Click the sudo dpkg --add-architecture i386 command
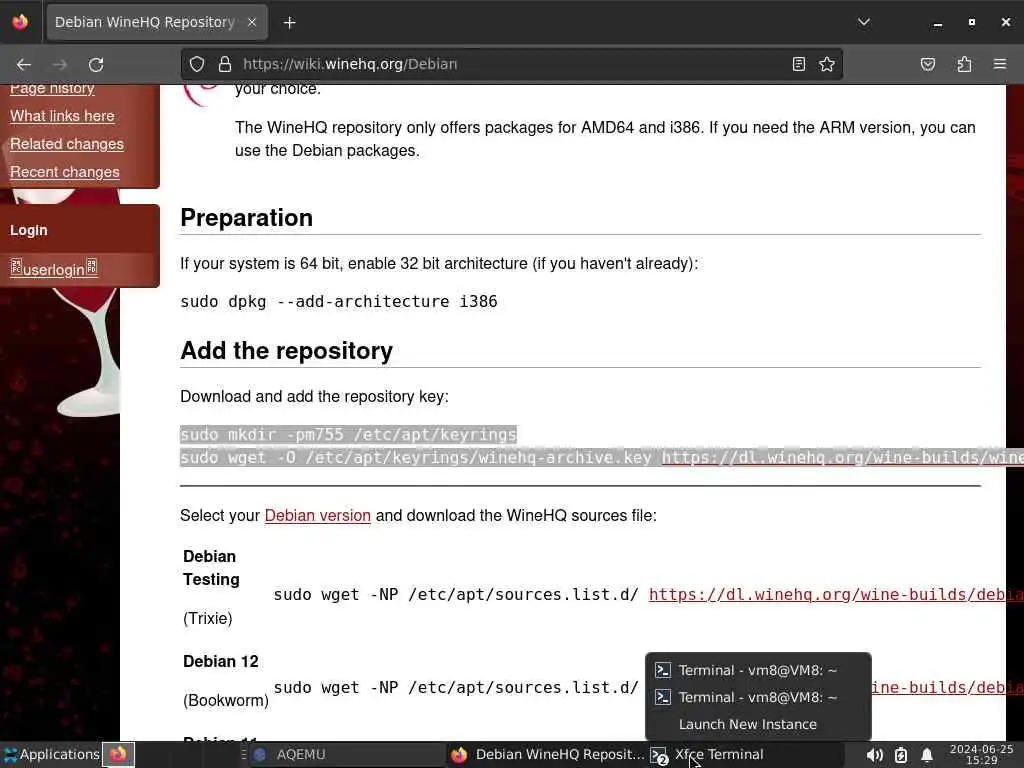Screen dimensions: 1024x768 (339, 302)
